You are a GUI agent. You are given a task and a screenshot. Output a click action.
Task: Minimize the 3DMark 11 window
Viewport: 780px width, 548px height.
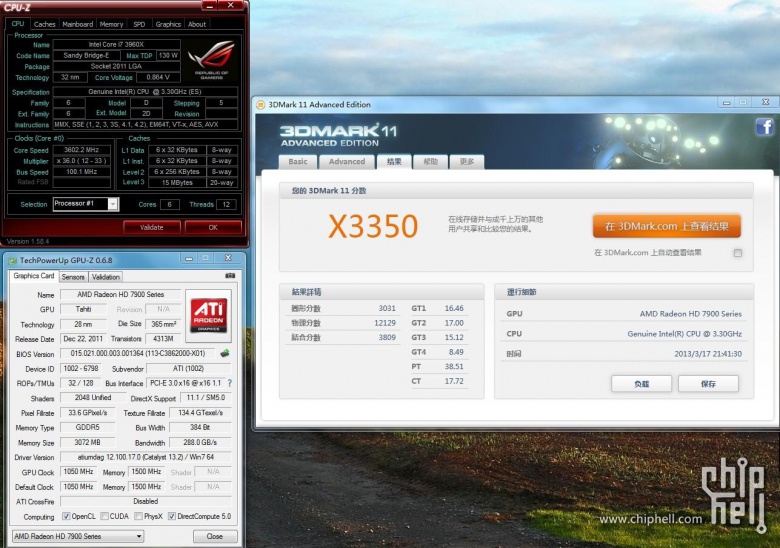(726, 102)
